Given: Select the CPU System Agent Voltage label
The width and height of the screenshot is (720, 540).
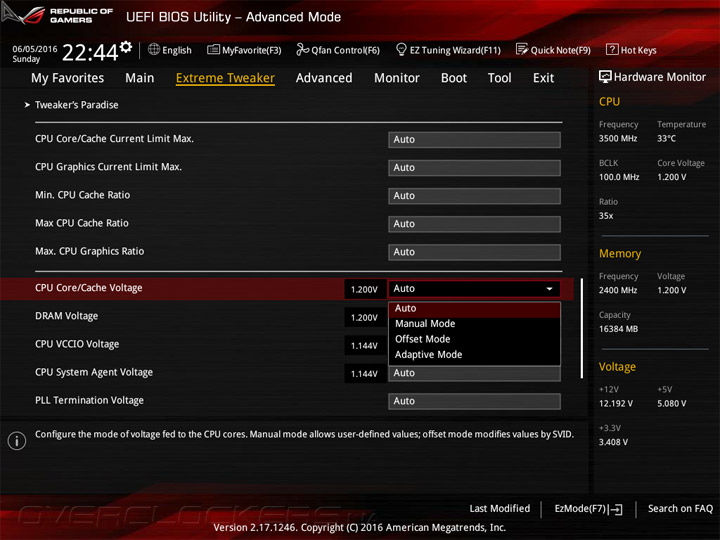Looking at the screenshot, I should [94, 372].
